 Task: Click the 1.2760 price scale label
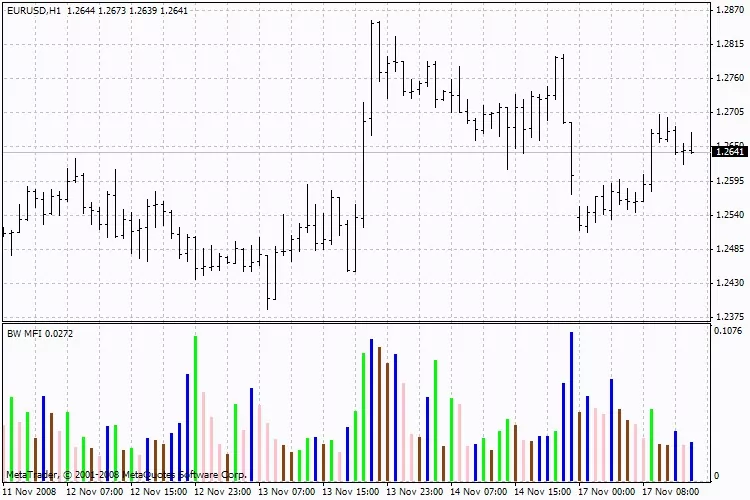tap(730, 78)
